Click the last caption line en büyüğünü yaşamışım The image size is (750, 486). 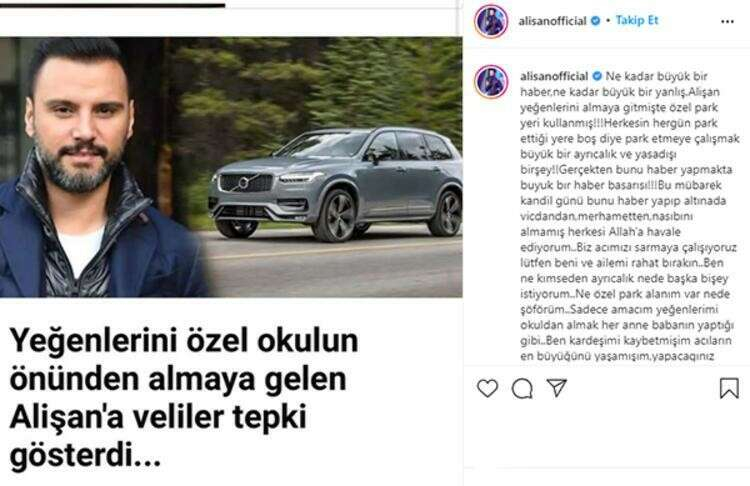pyautogui.click(x=617, y=356)
